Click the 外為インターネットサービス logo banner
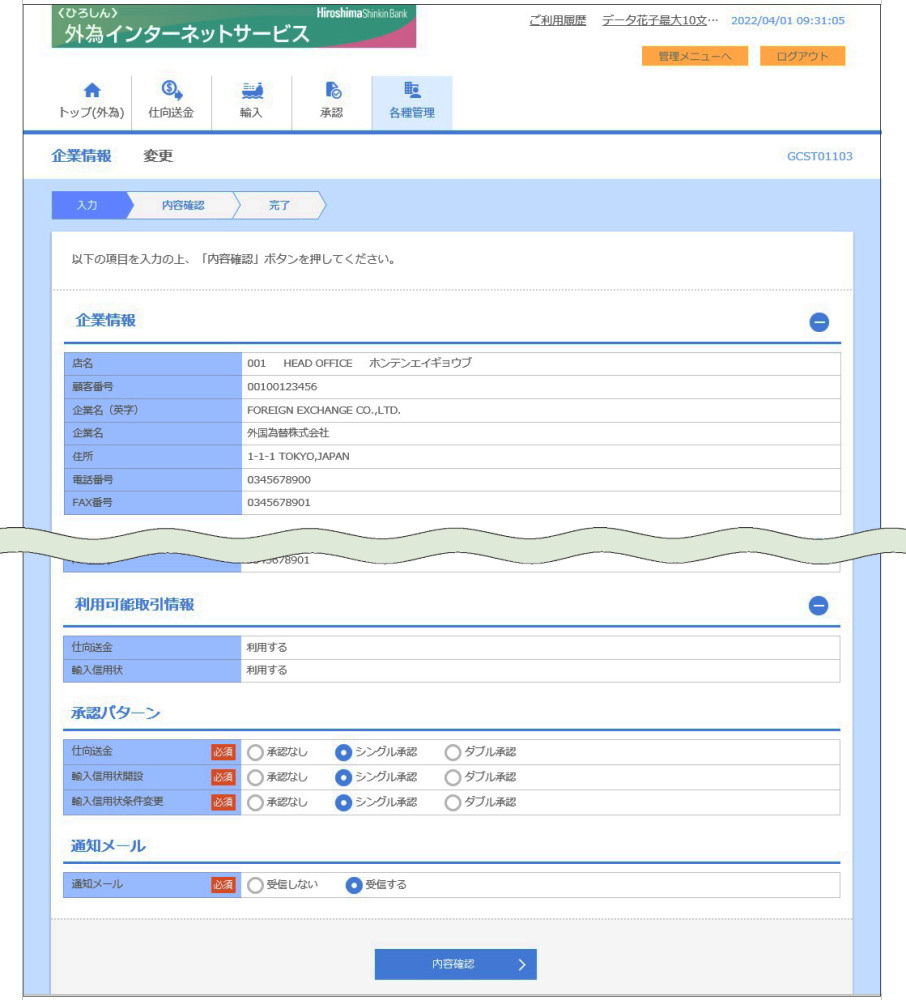Viewport: 906px width, 1000px height. (233, 27)
